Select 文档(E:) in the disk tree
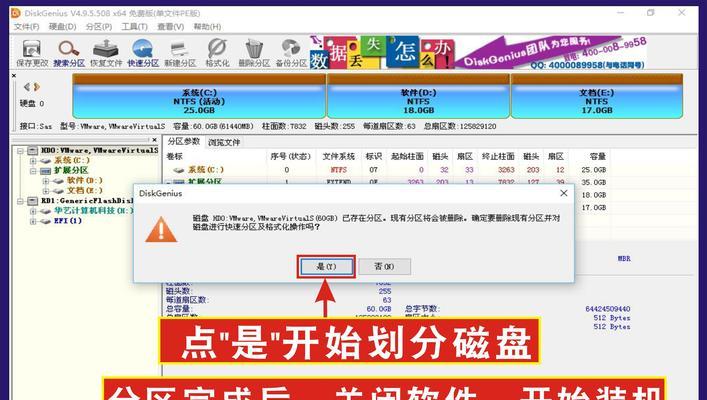The width and height of the screenshot is (707, 400). point(84,190)
